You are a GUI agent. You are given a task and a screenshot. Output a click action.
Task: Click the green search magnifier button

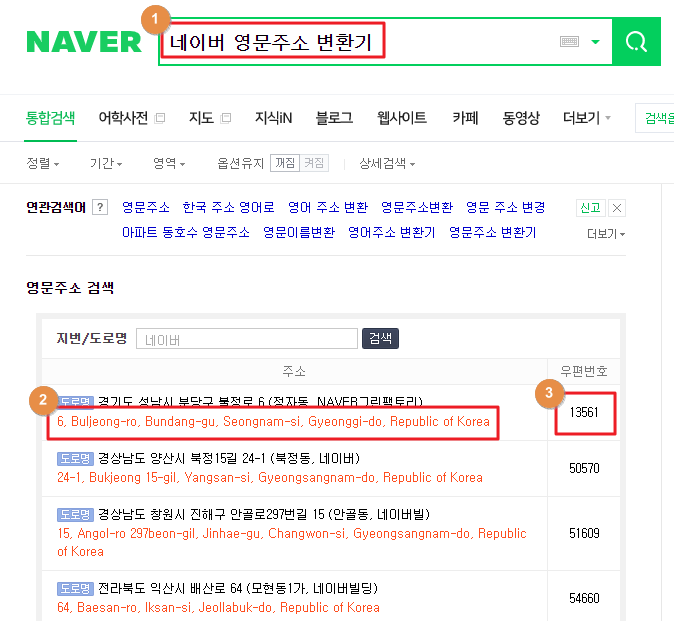pos(636,42)
